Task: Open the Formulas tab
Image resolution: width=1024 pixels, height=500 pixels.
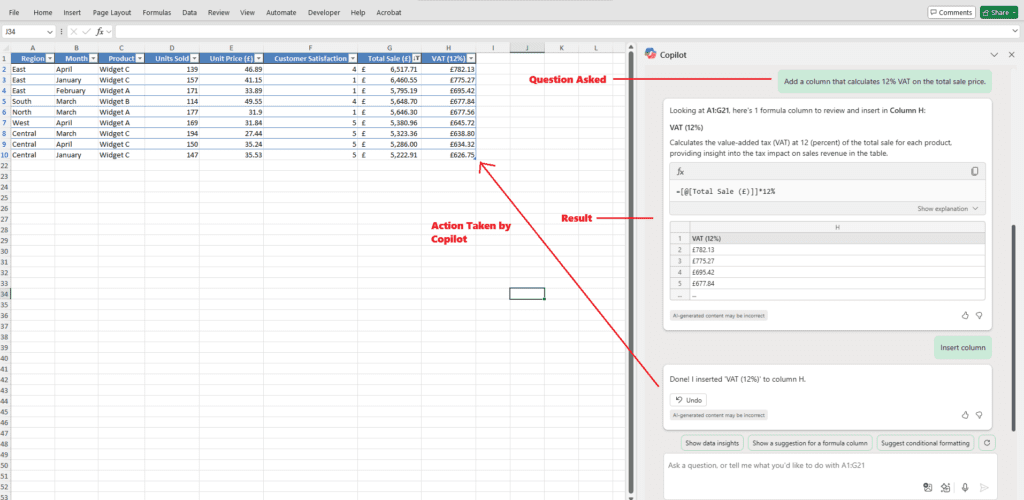Action: click(x=157, y=12)
